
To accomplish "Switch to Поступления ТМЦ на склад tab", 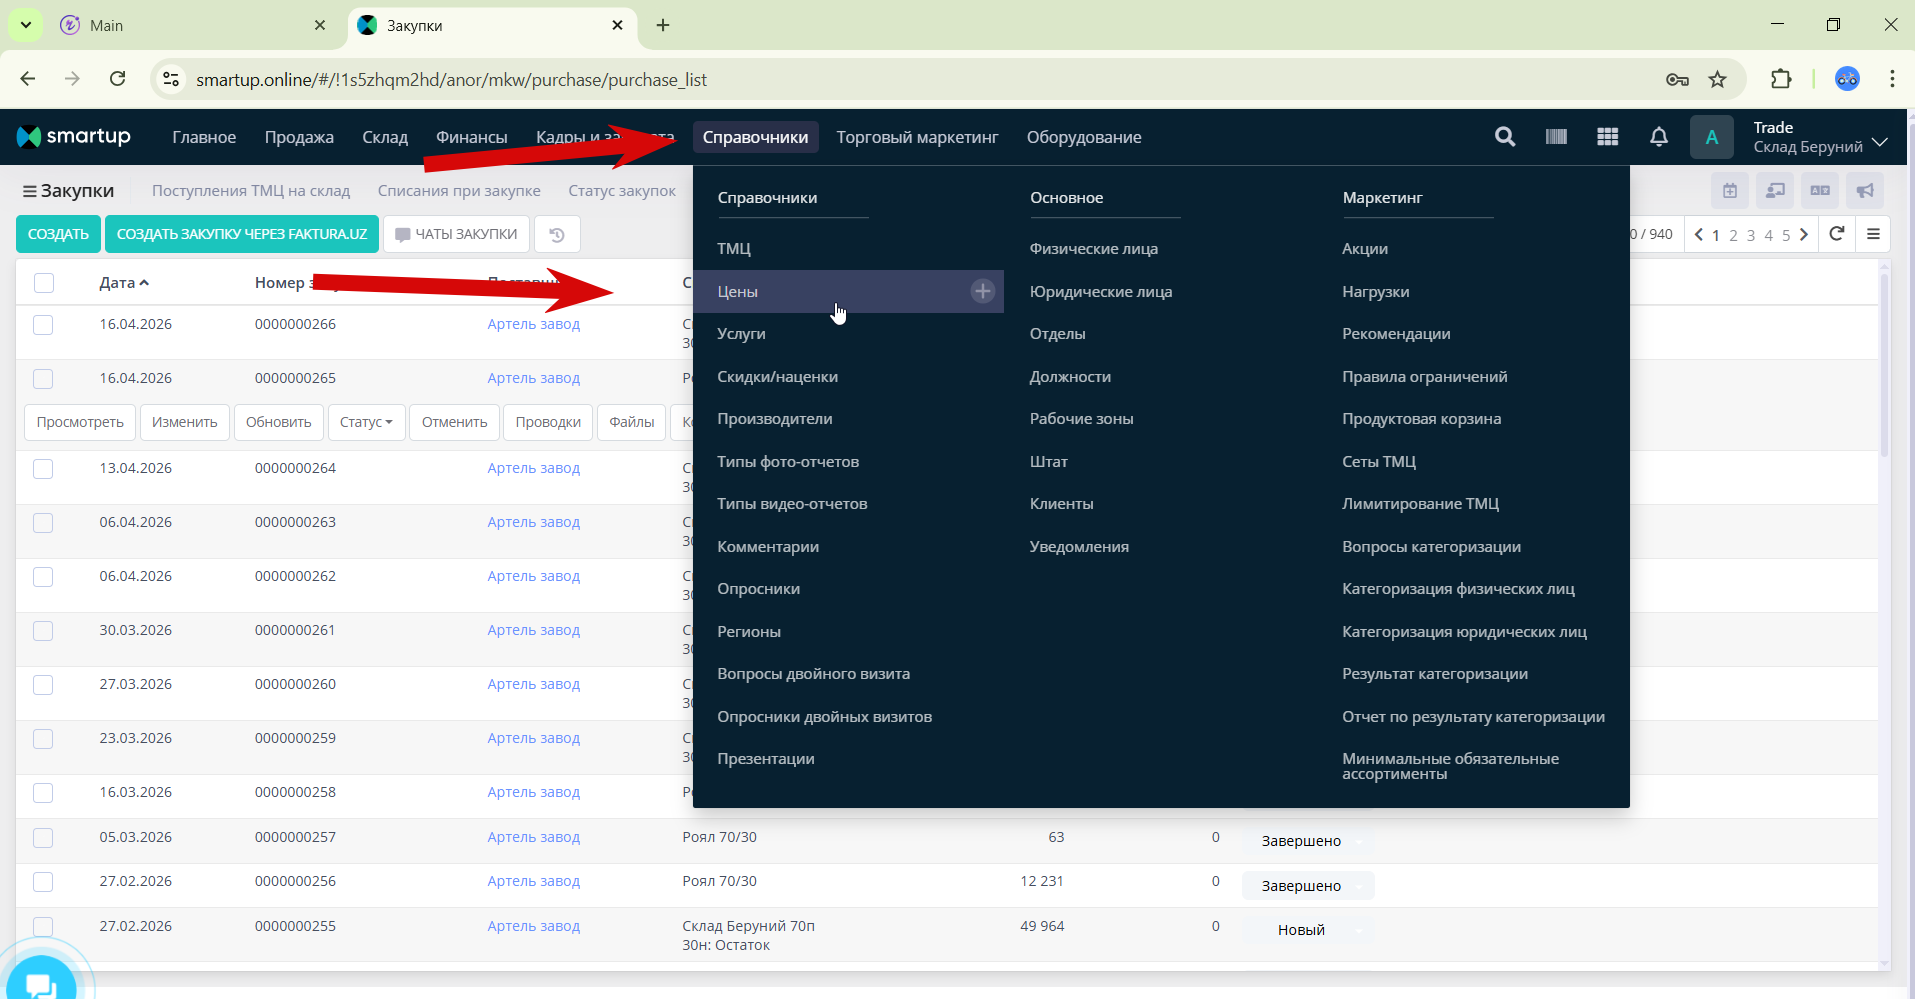I will (x=251, y=191).
